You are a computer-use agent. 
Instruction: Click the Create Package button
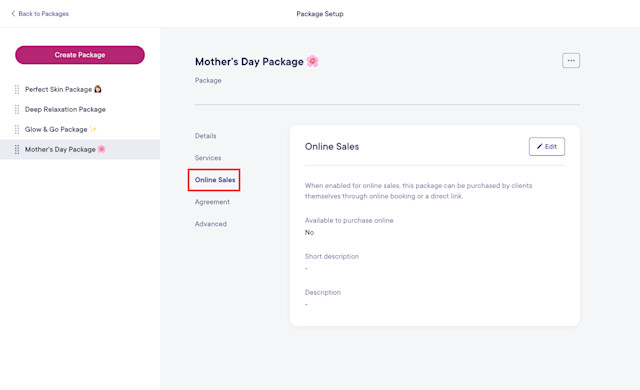(80, 55)
